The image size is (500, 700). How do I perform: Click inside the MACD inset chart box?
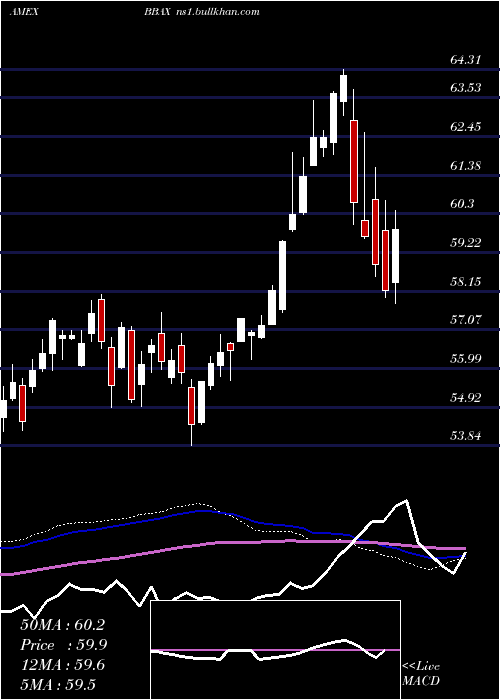(275, 650)
